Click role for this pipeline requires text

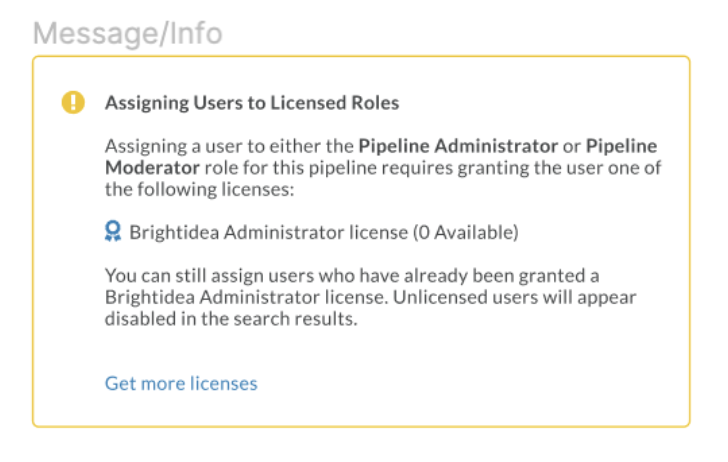point(329,168)
